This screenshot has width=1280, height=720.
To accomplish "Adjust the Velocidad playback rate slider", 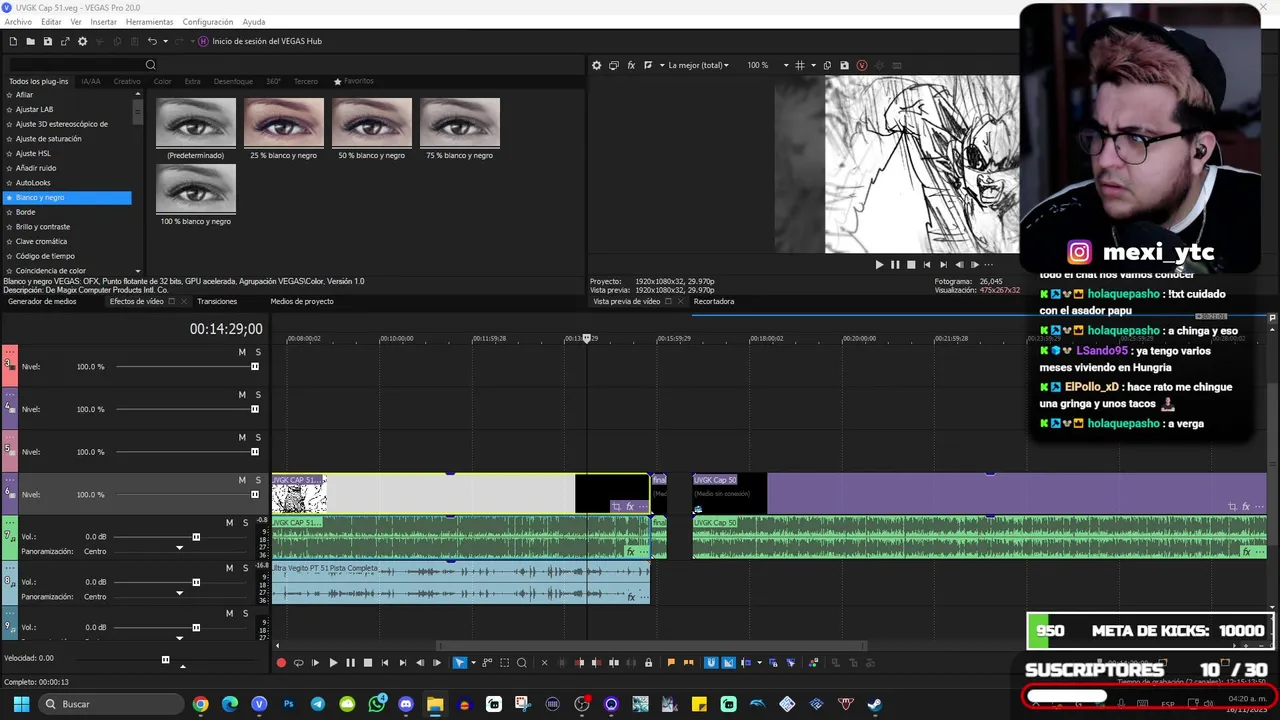I will coord(166,659).
